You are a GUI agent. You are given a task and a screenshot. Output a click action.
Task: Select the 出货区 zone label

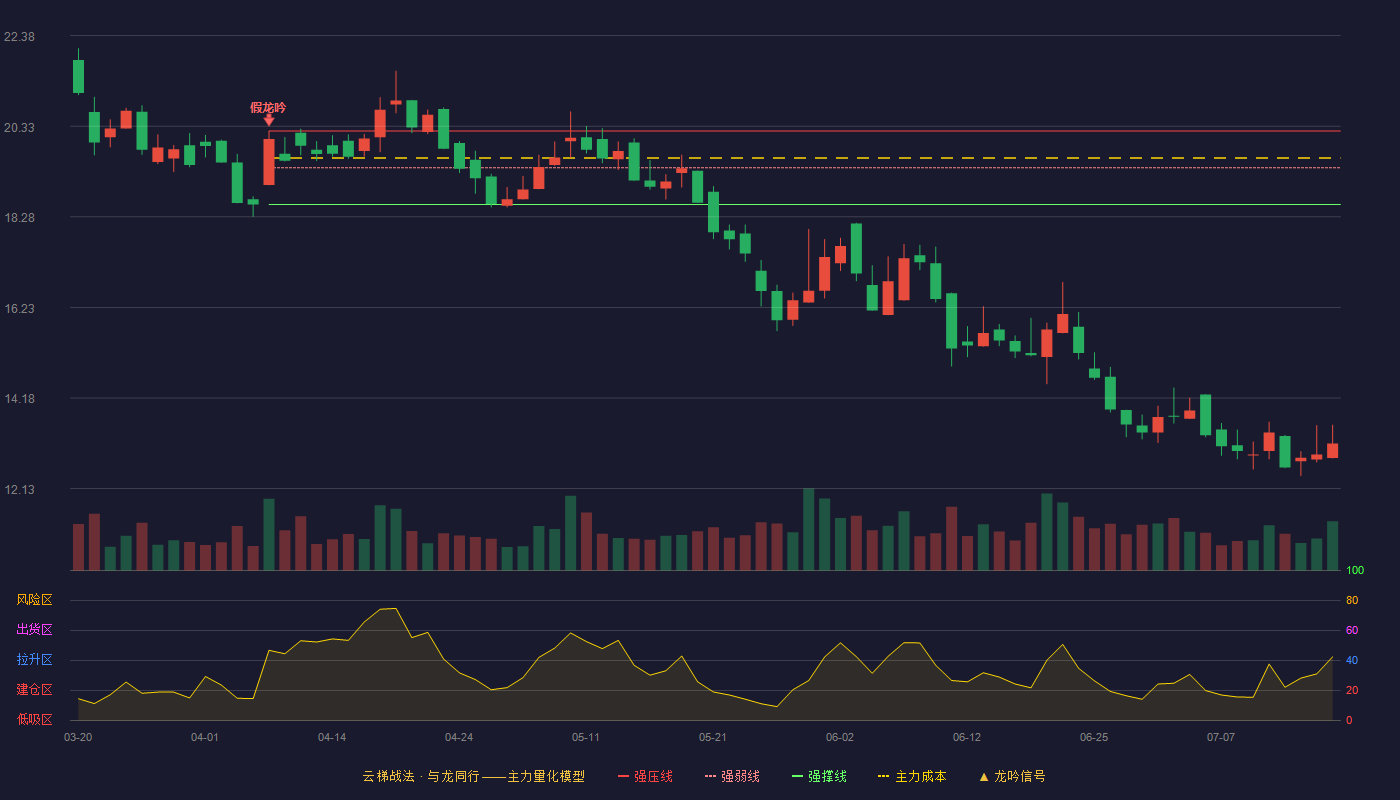click(x=34, y=630)
